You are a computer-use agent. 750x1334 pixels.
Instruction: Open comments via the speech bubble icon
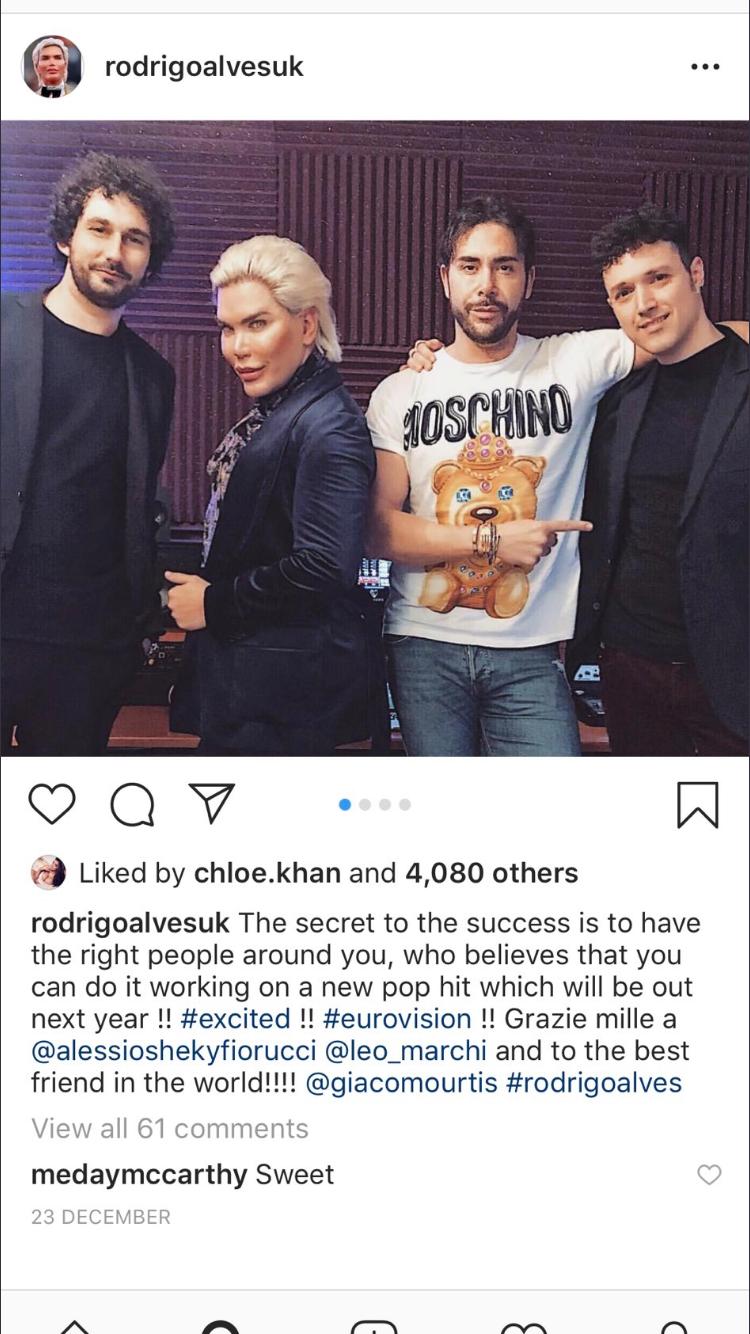point(132,804)
